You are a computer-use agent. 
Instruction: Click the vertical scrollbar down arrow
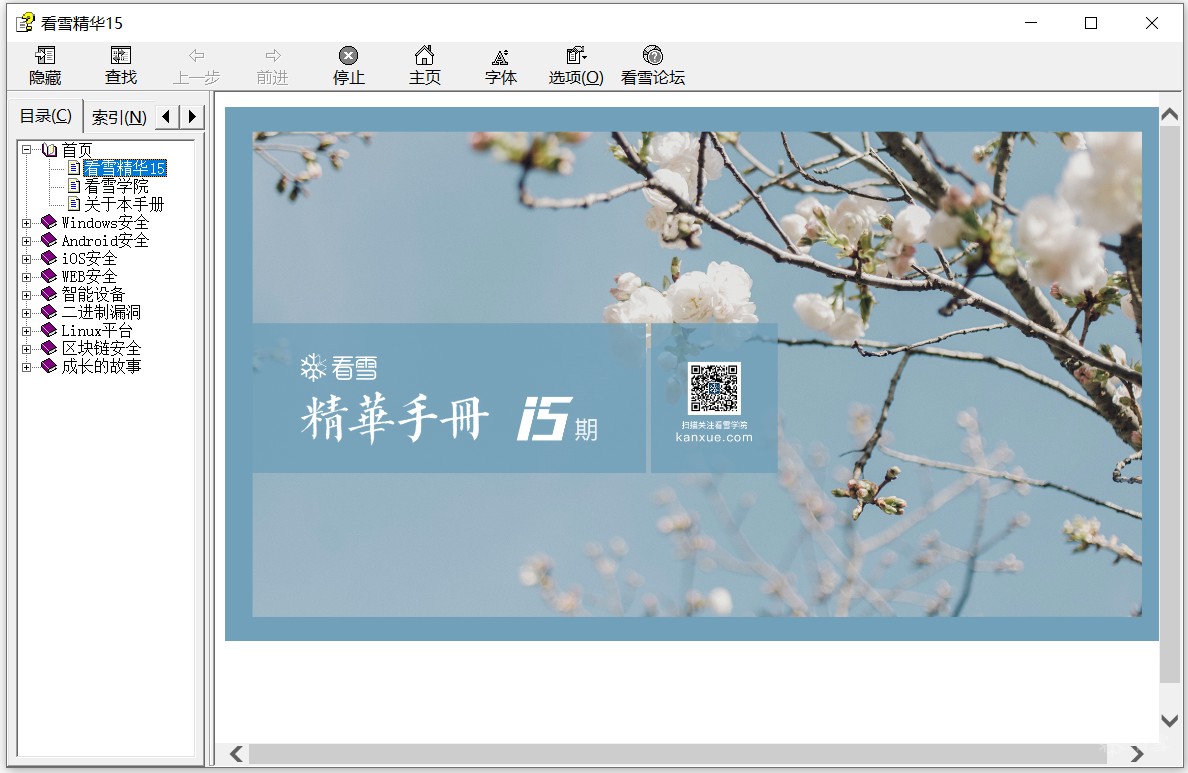pos(1170,720)
